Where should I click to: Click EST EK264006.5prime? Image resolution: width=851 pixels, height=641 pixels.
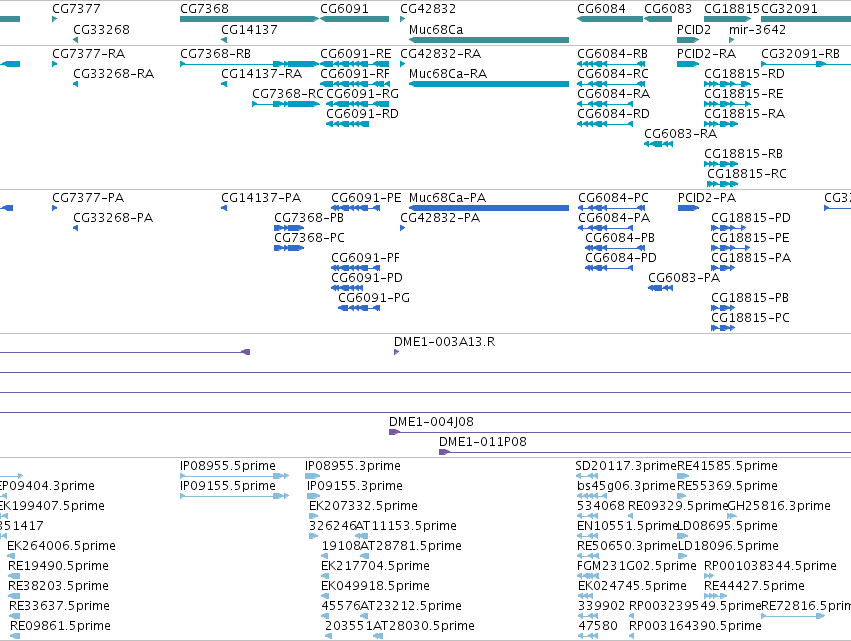pyautogui.click(x=11, y=556)
